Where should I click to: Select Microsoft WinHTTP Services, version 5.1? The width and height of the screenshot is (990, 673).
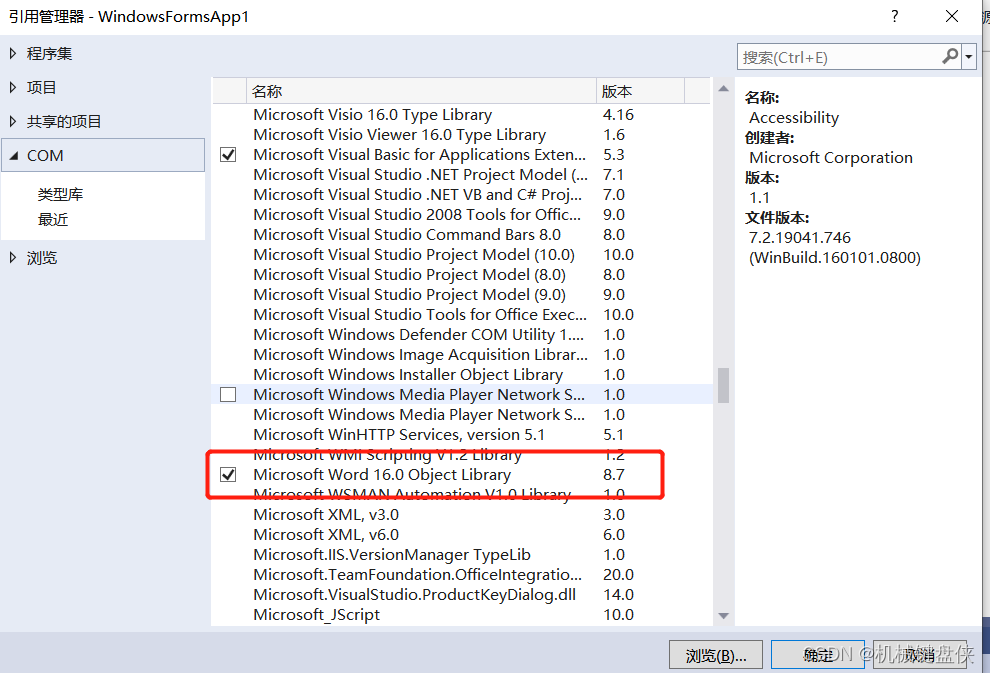click(x=462, y=434)
